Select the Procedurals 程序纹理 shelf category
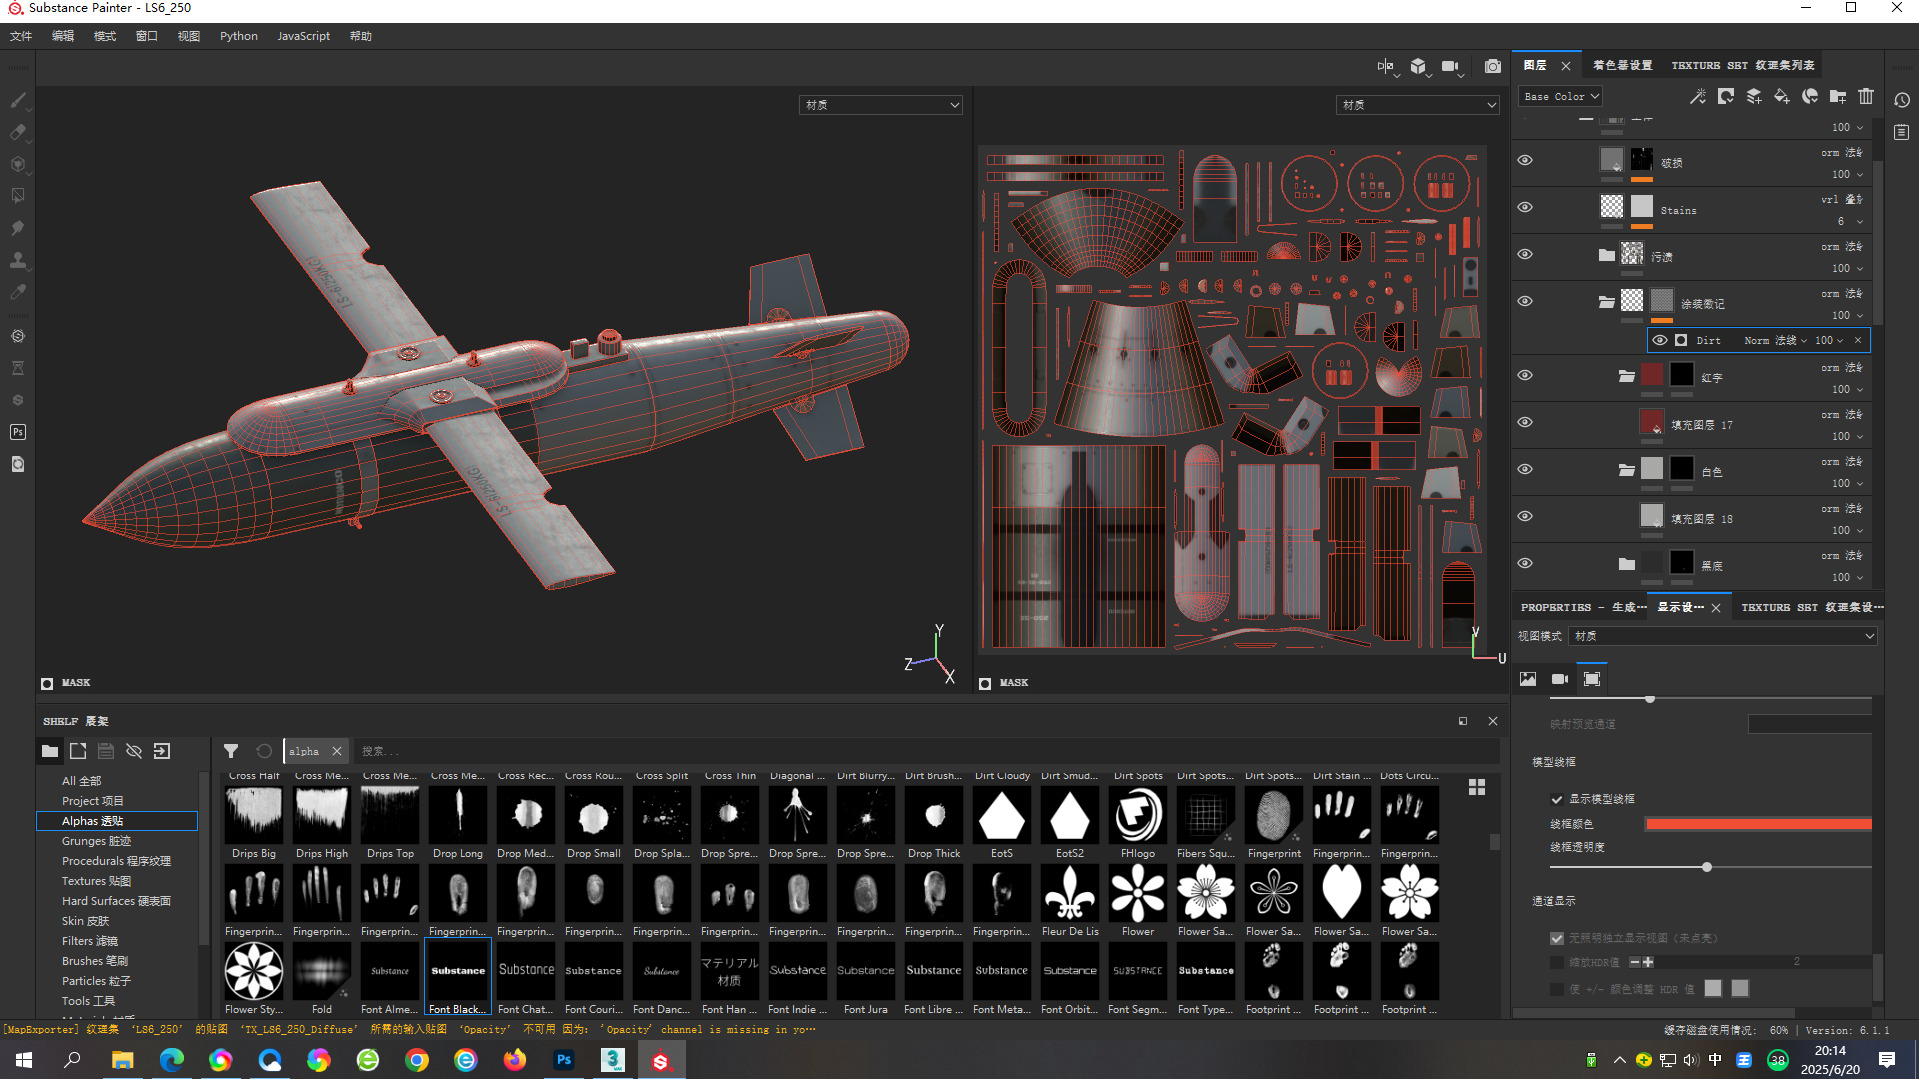This screenshot has width=1919, height=1079. tap(116, 861)
